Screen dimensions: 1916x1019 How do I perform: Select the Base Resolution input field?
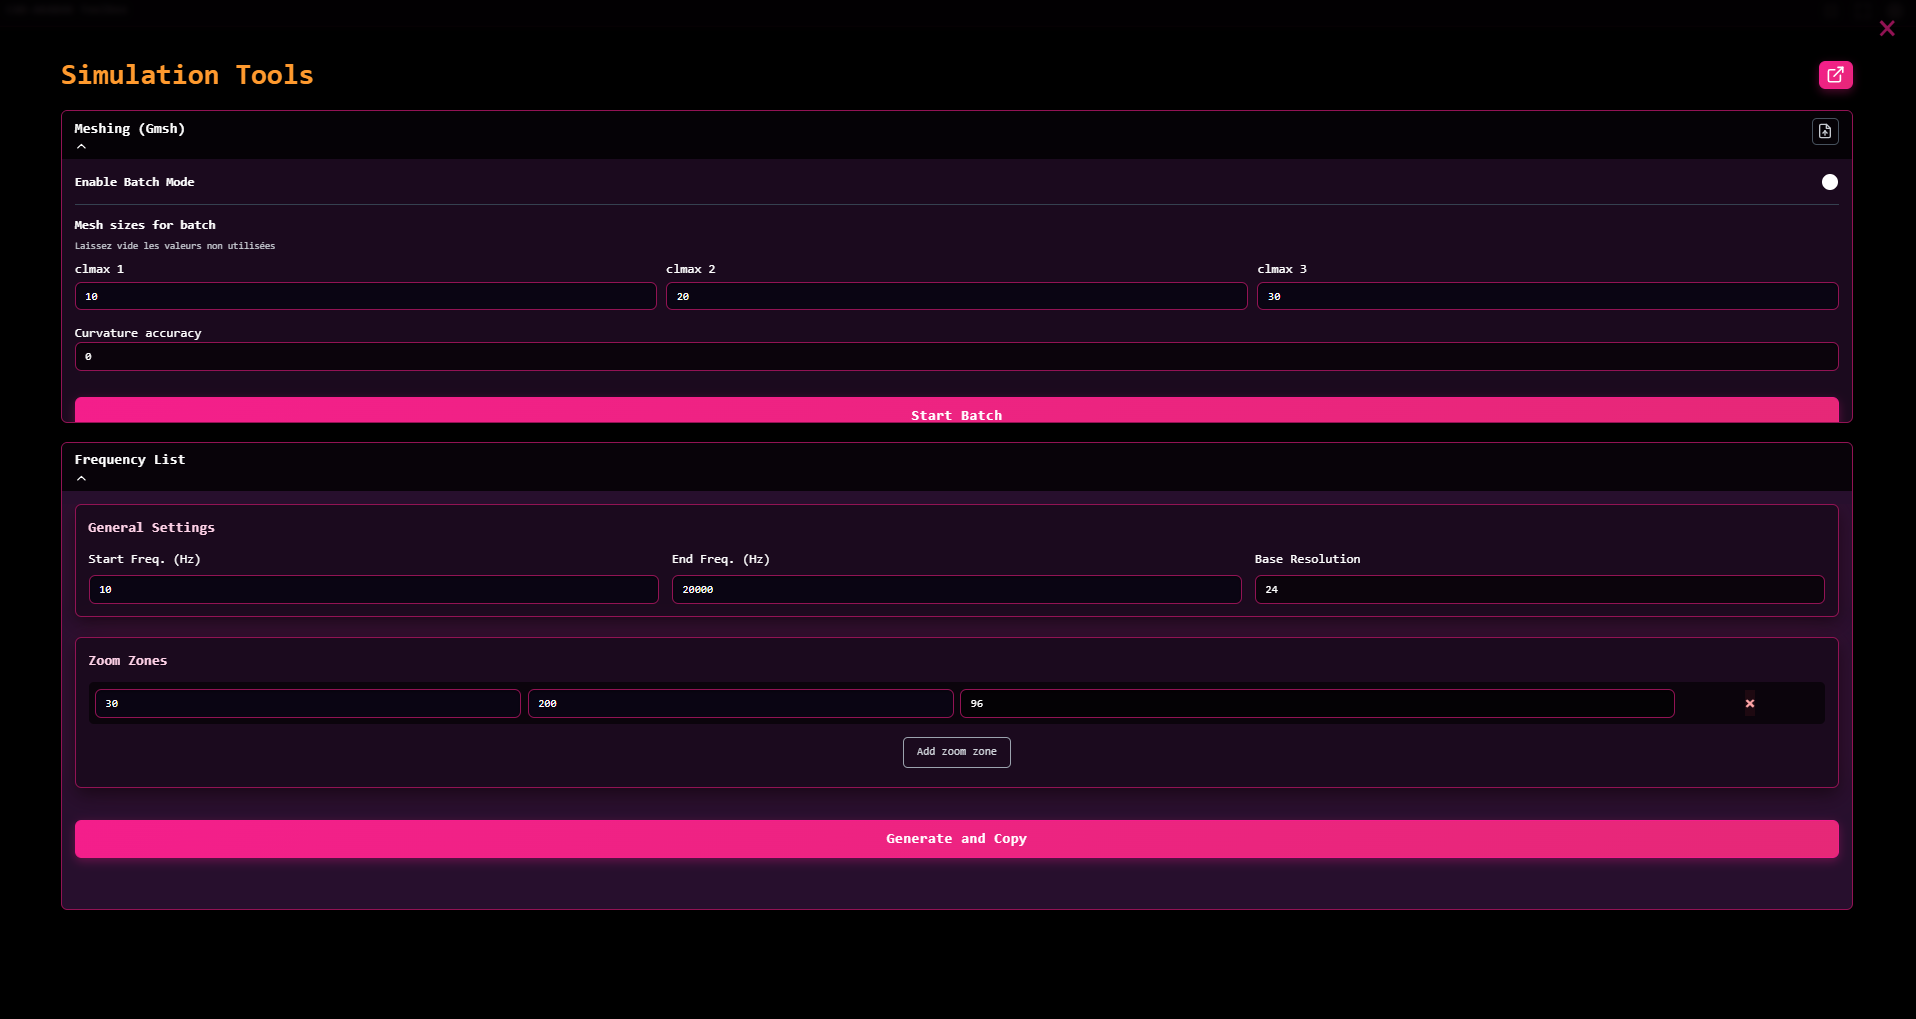pos(1538,590)
